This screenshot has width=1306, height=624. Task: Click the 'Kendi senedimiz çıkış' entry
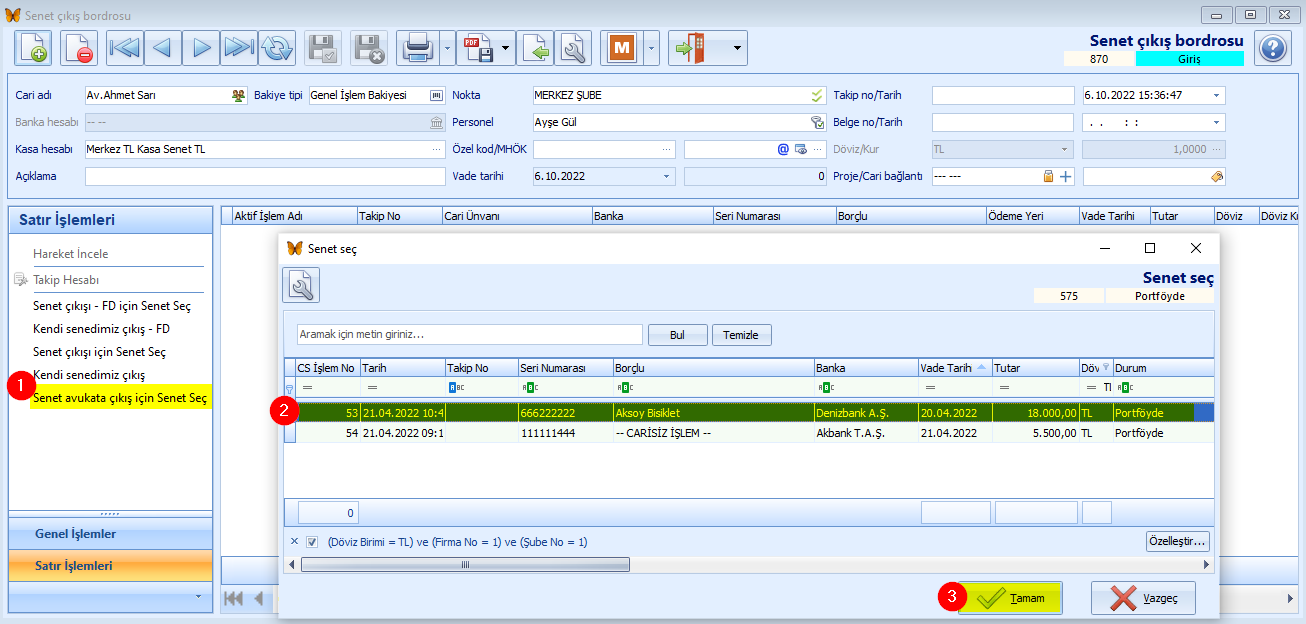click(89, 375)
